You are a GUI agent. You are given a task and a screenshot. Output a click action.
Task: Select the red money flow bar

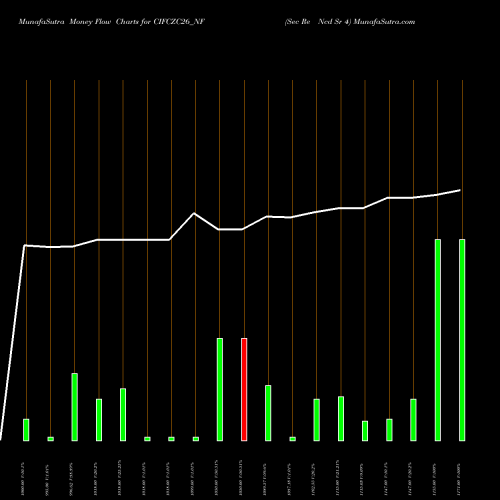244,389
